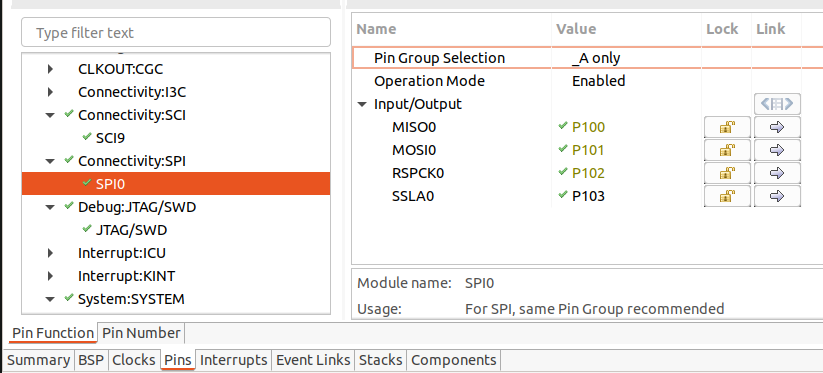
Task: Collapse the Connectivity:SCI tree node
Action: pos(50,115)
